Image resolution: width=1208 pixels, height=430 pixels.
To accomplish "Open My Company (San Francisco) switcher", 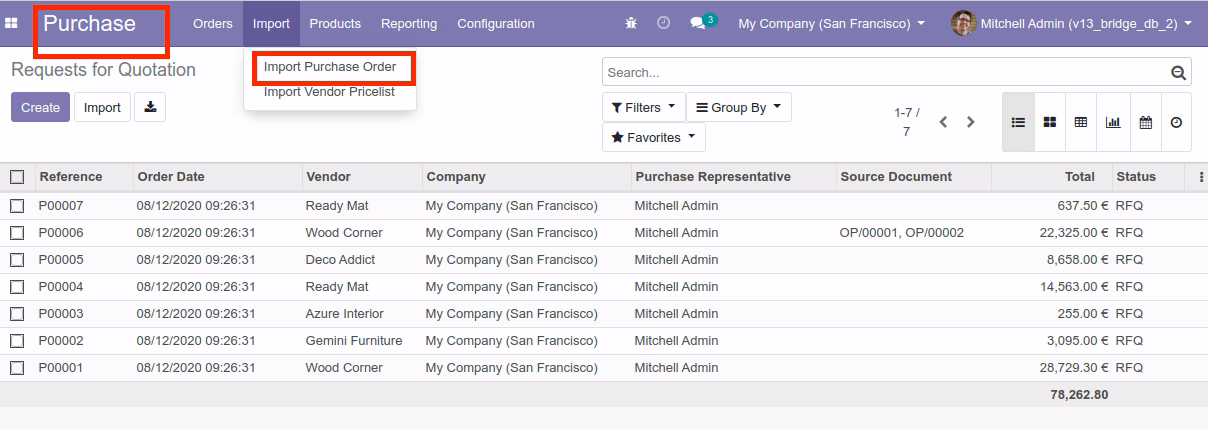I will [831, 23].
